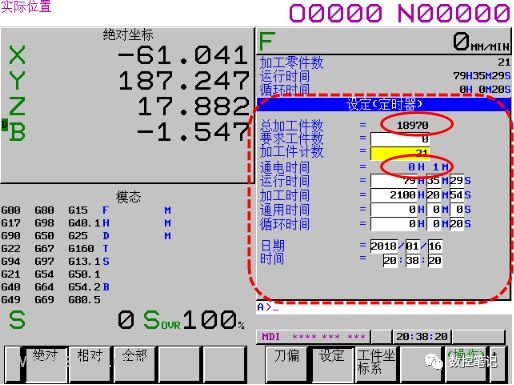Click the second 20 field of 时间
This screenshot has height=385, width=514.
[435, 260]
